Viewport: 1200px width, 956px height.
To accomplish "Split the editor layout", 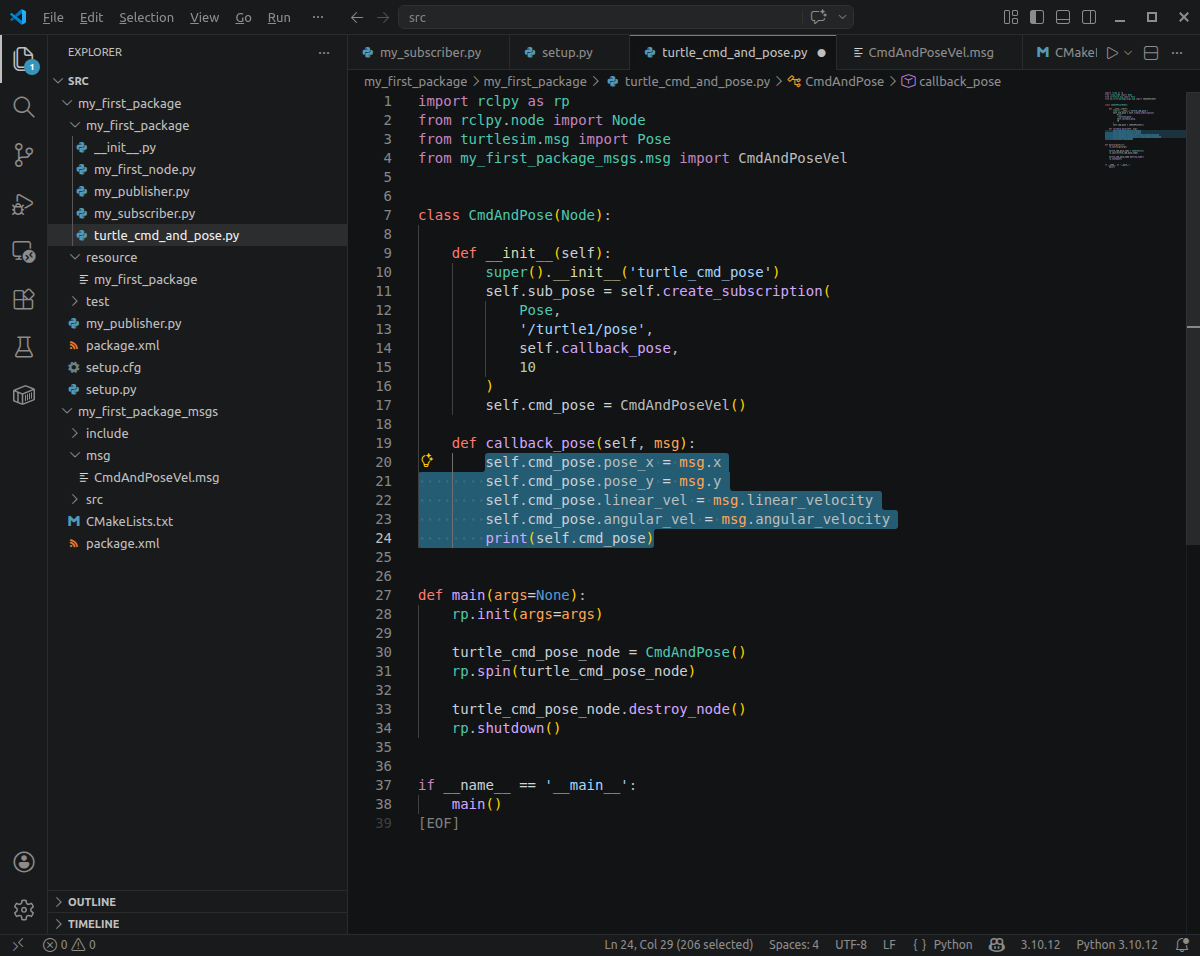I will (1151, 53).
